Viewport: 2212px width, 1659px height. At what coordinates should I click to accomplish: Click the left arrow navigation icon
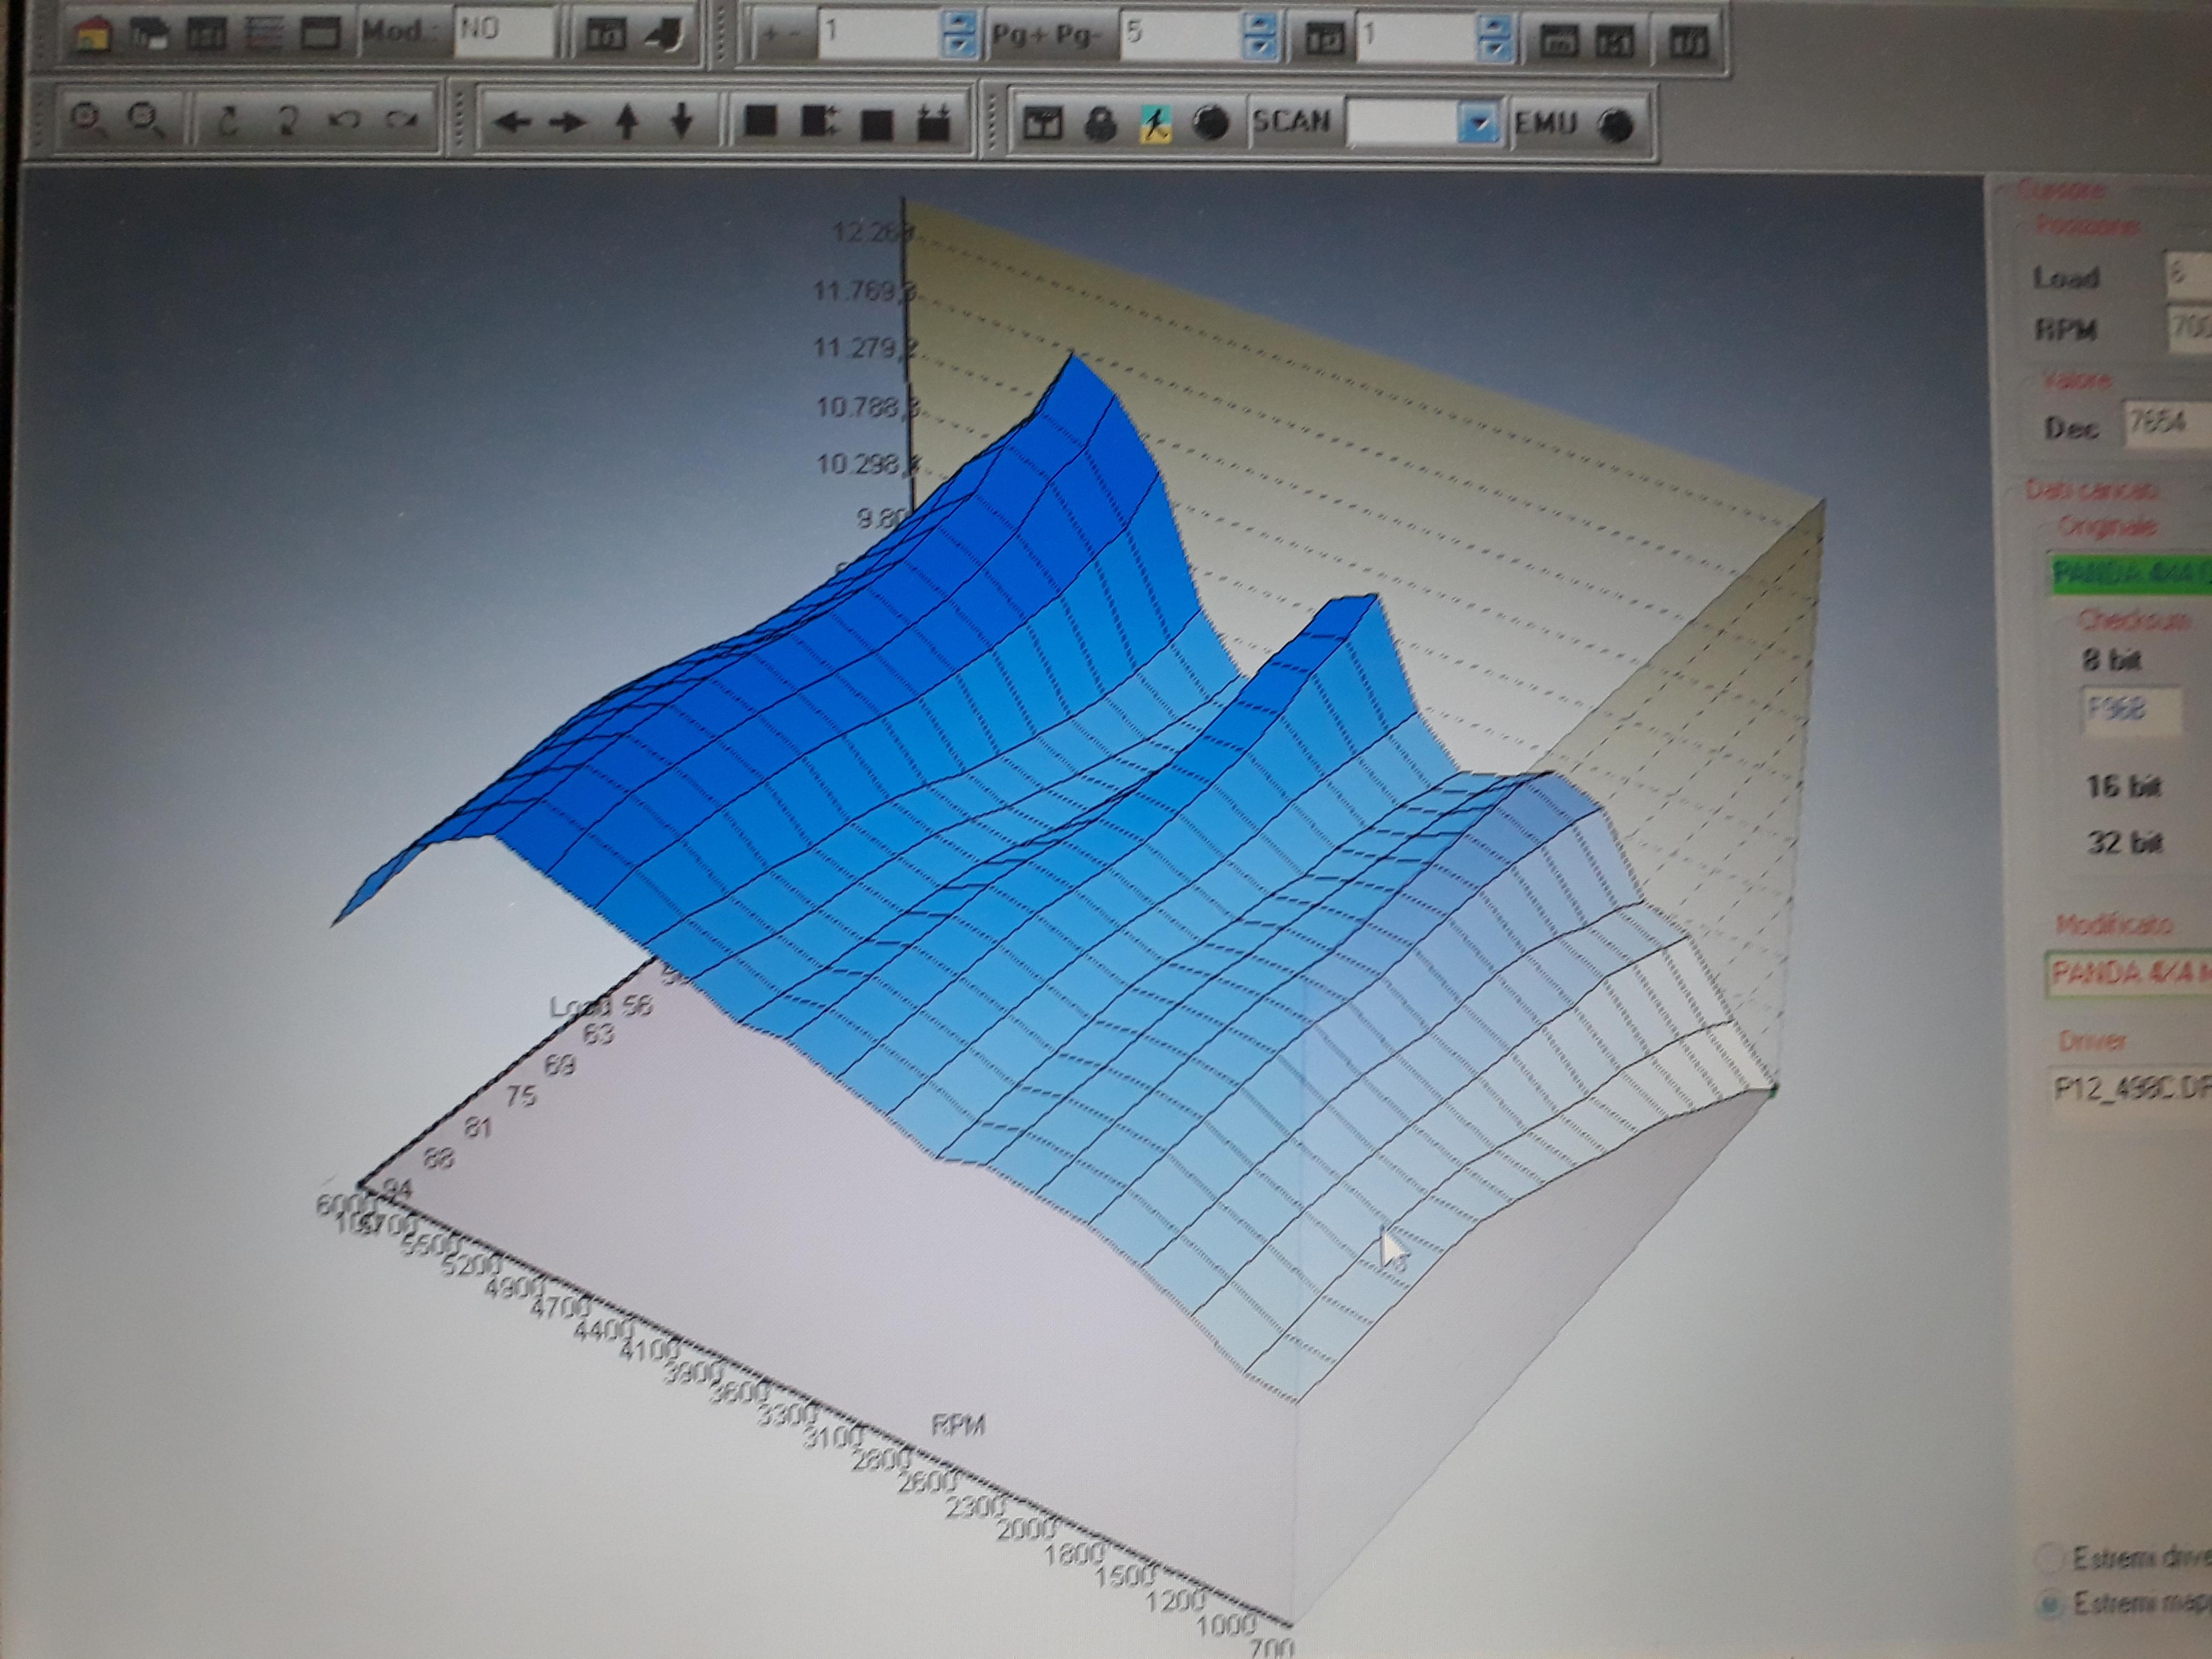512,123
